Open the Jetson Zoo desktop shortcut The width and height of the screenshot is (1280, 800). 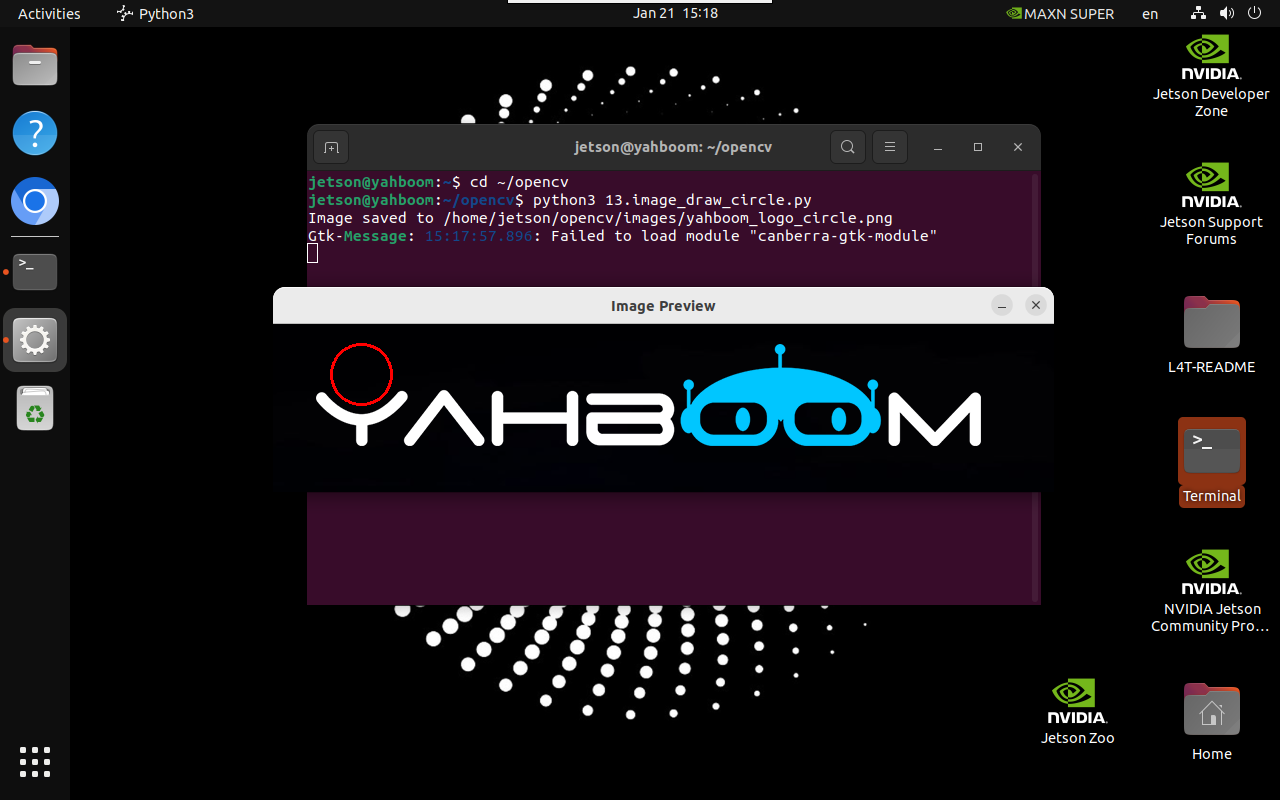click(1077, 712)
